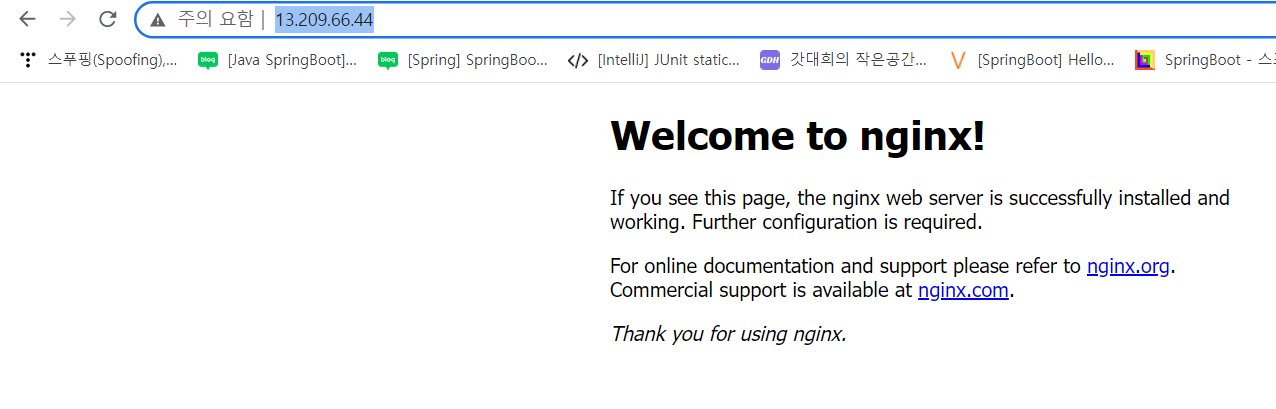Click the 'Welcome to nginx!' heading
1276x409 pixels.
click(x=798, y=136)
